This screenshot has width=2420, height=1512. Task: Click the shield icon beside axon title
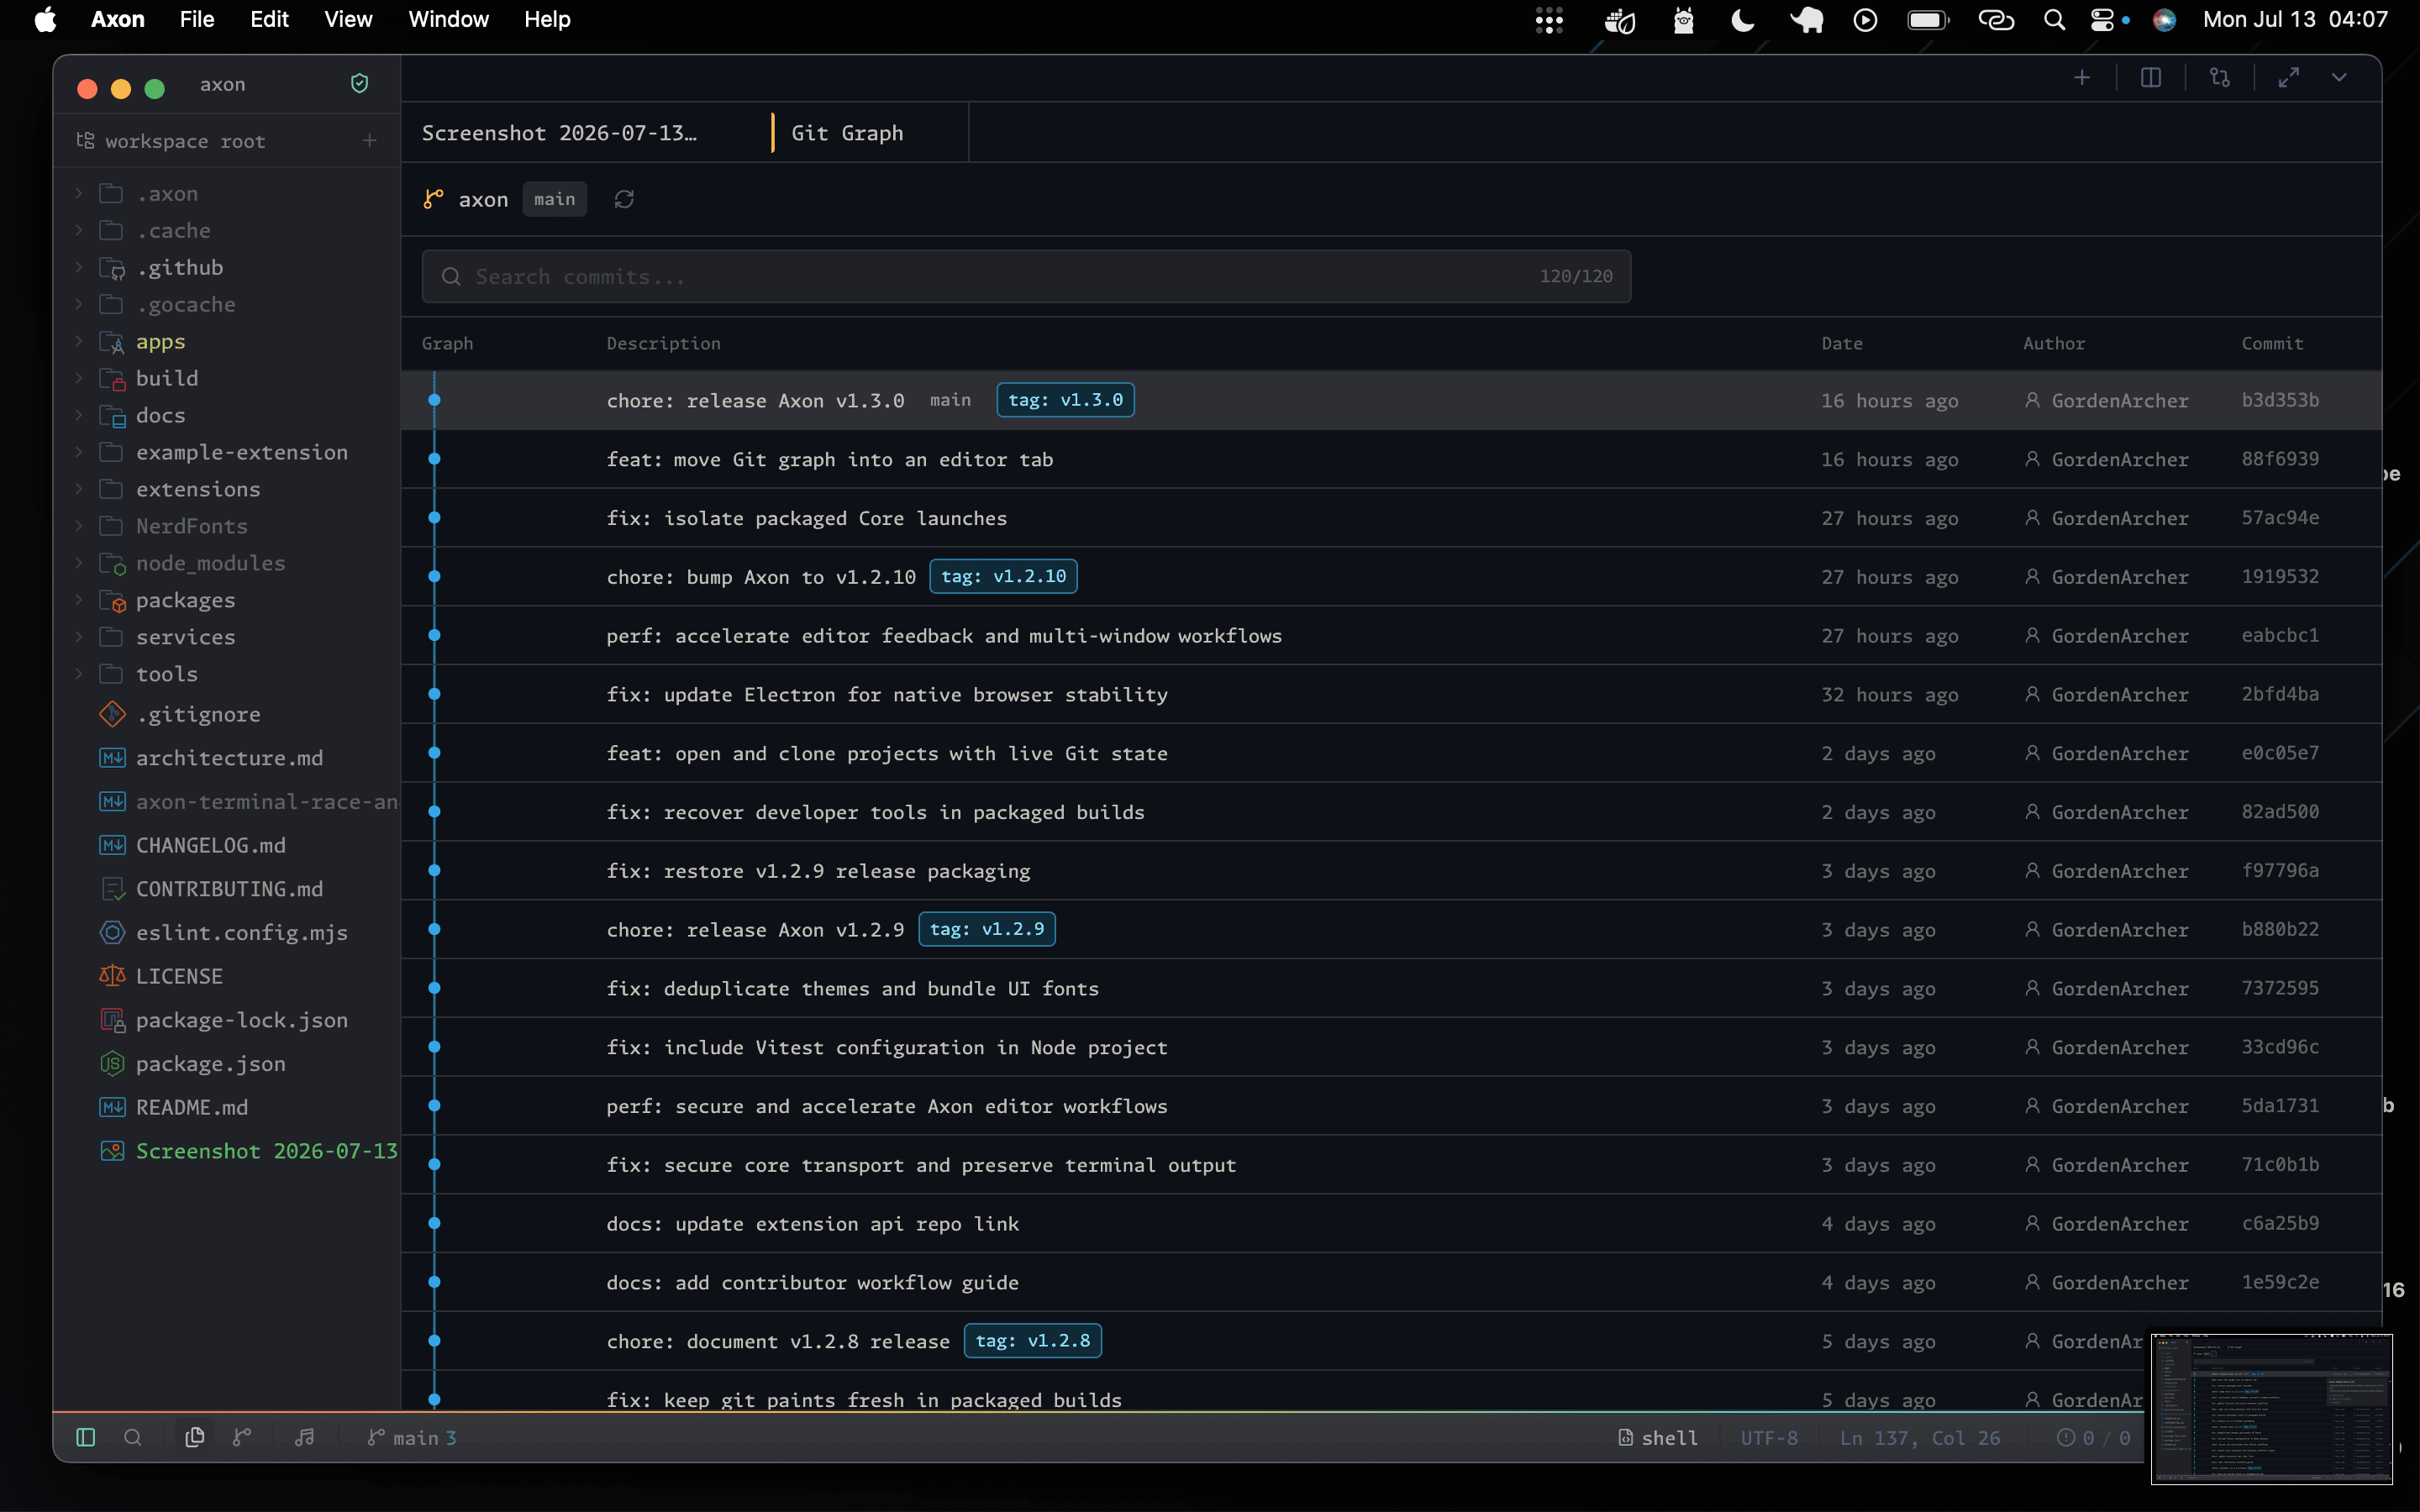(360, 84)
